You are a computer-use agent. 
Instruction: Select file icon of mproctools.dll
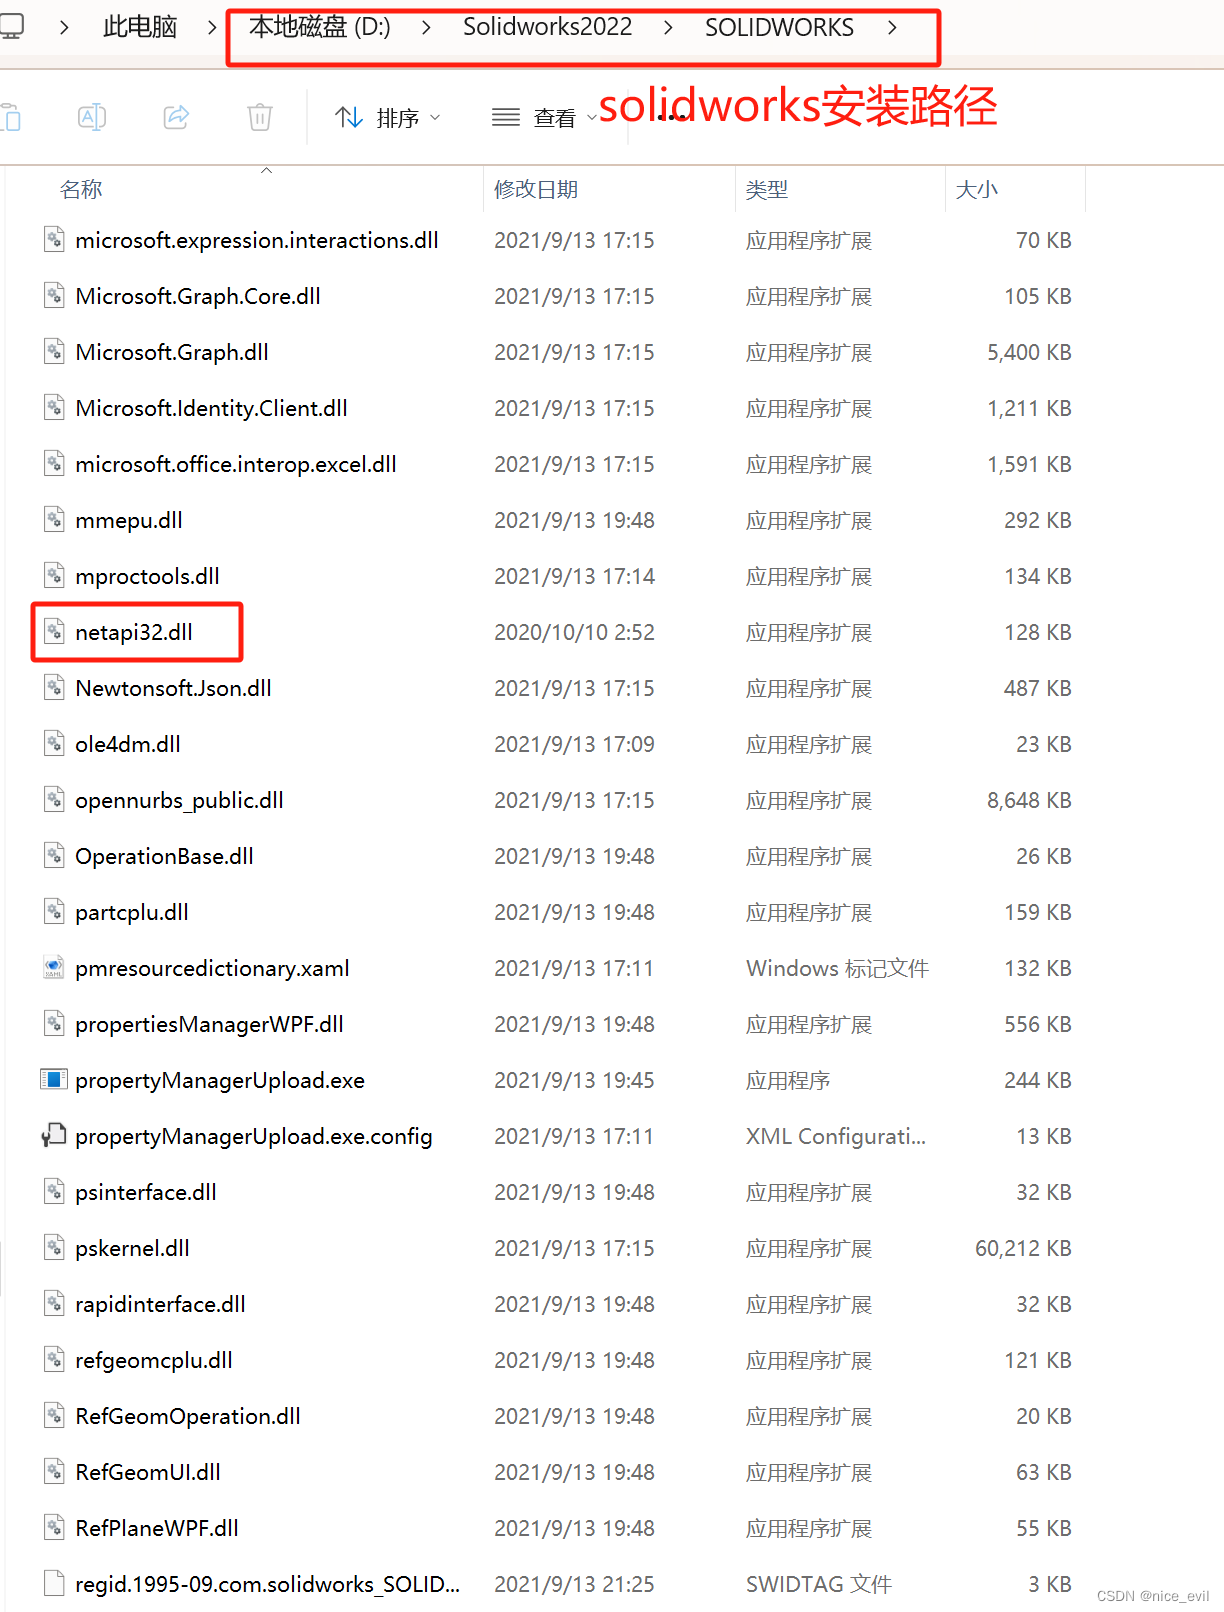54,576
